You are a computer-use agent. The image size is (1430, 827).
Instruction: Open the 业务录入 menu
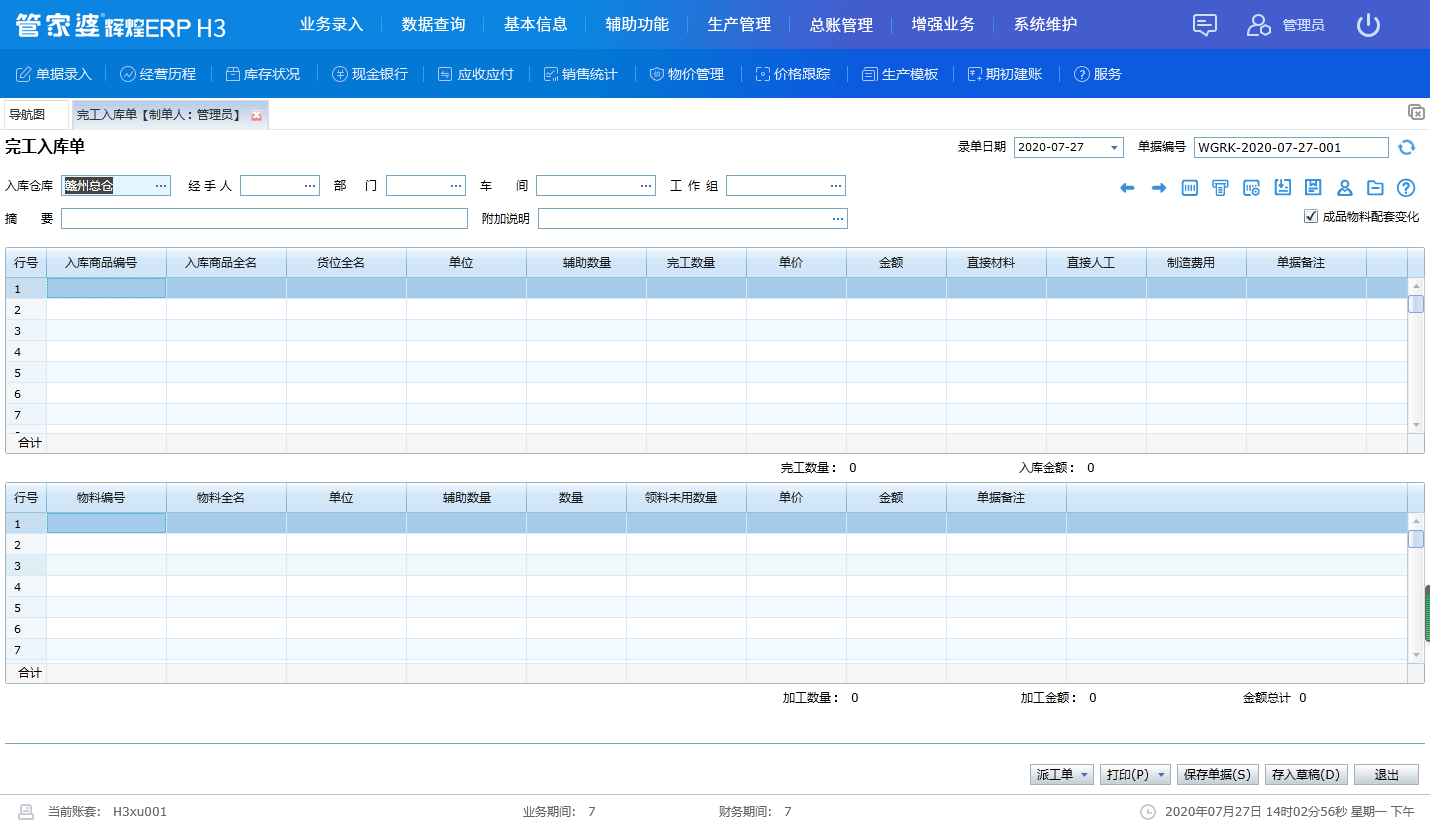[331, 25]
